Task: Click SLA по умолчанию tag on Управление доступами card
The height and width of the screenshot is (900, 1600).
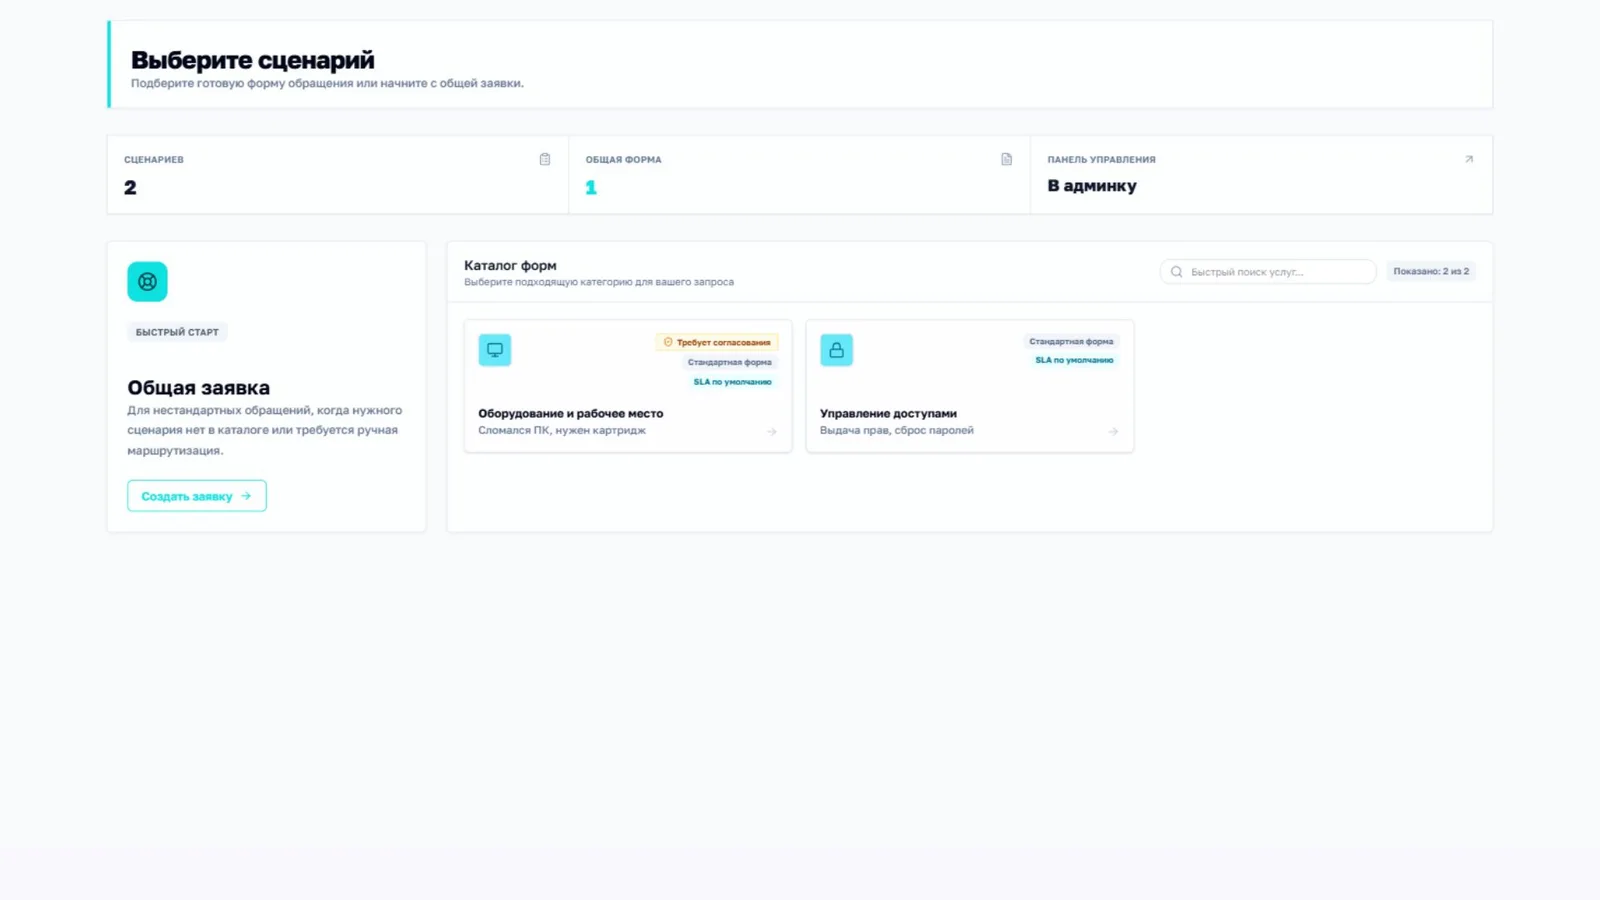Action: click(1074, 360)
